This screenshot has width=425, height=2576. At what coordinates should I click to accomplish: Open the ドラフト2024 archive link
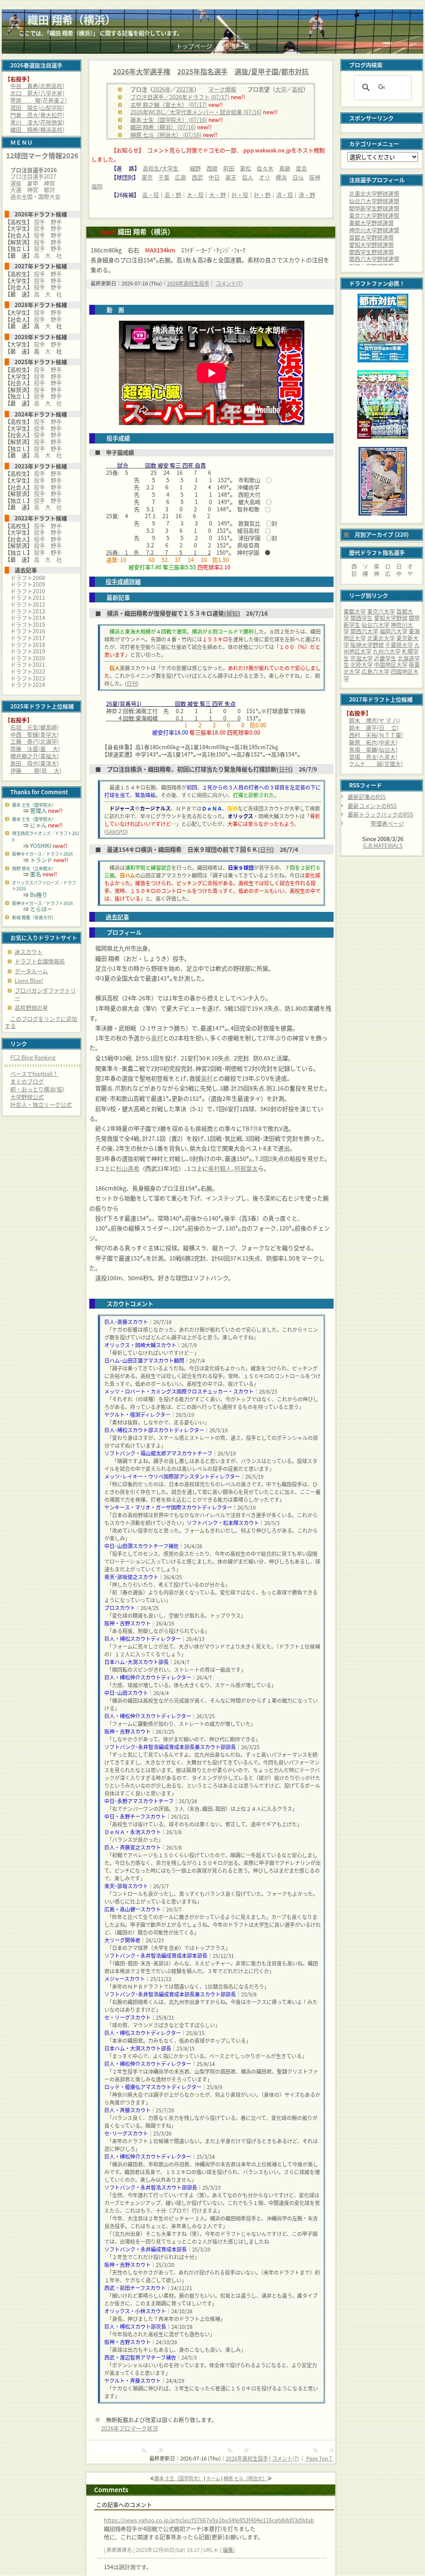tap(28, 685)
